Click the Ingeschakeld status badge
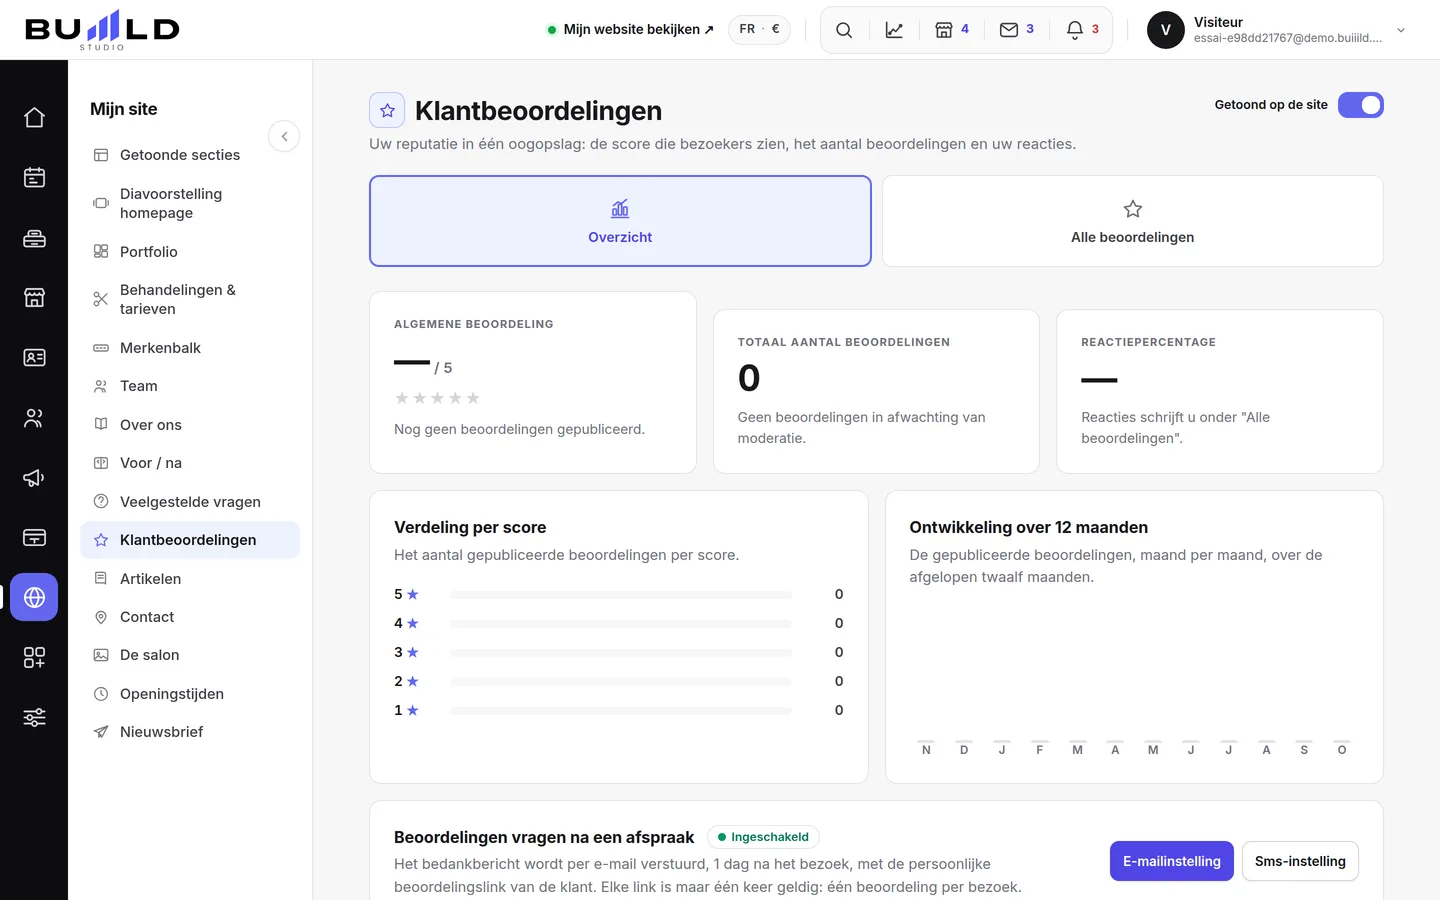 (x=763, y=837)
